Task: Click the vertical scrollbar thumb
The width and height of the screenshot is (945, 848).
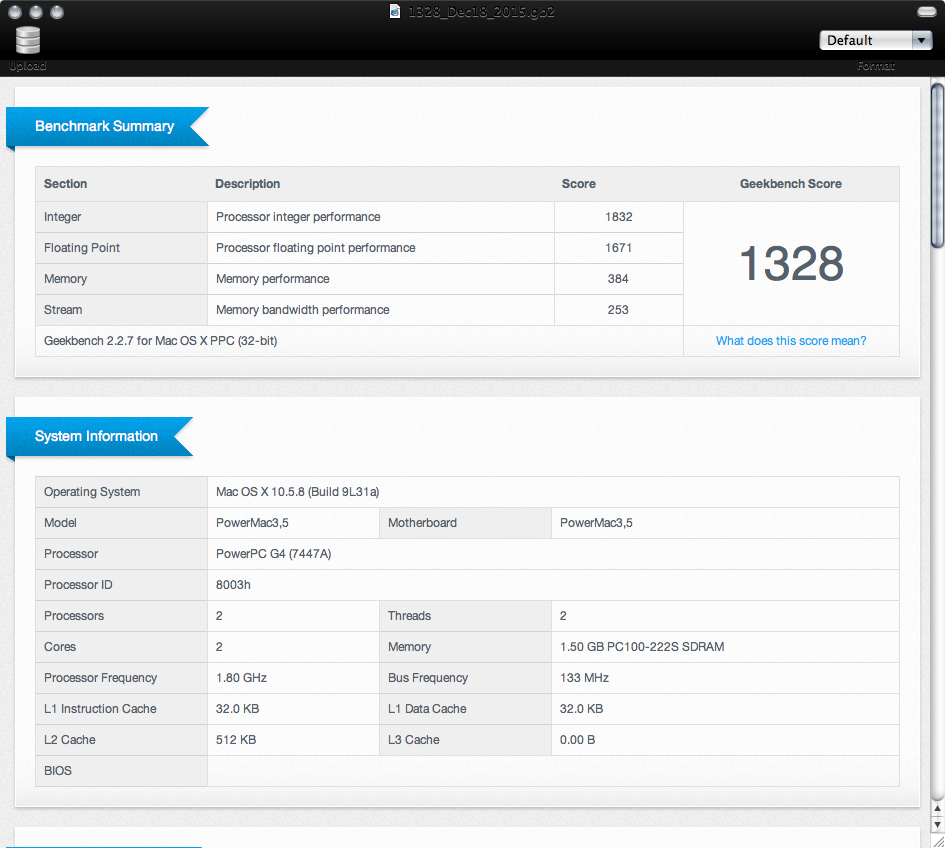Action: 937,166
